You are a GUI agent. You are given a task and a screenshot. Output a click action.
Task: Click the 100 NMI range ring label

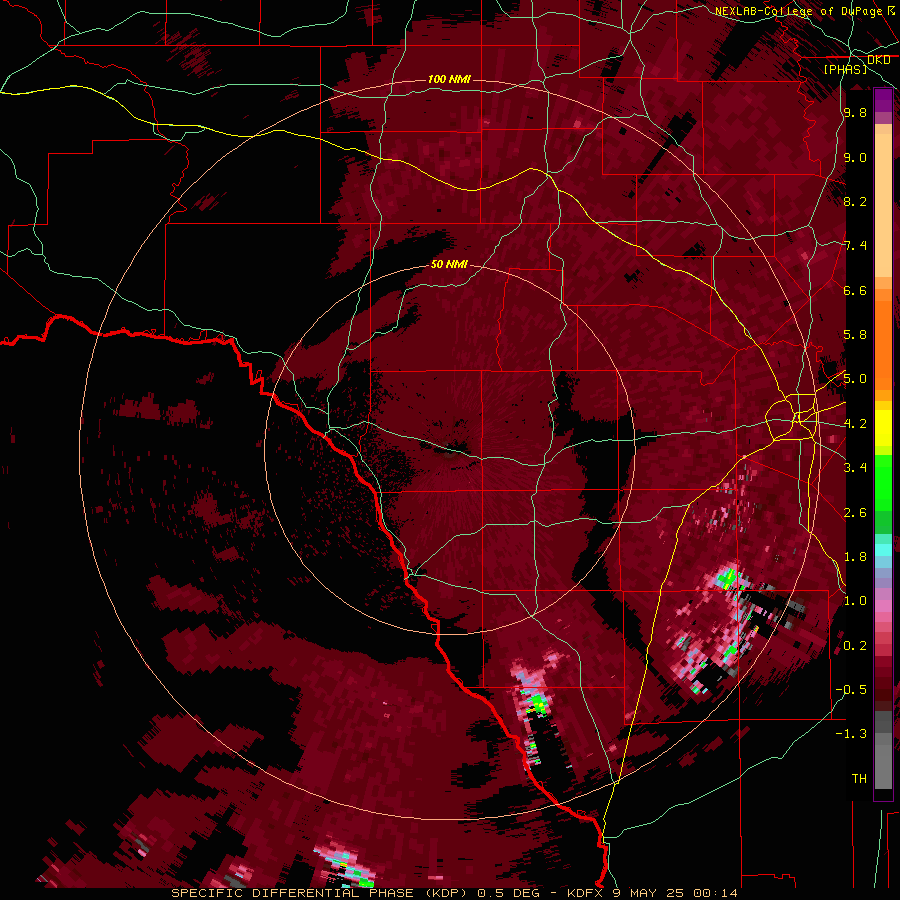tap(449, 79)
